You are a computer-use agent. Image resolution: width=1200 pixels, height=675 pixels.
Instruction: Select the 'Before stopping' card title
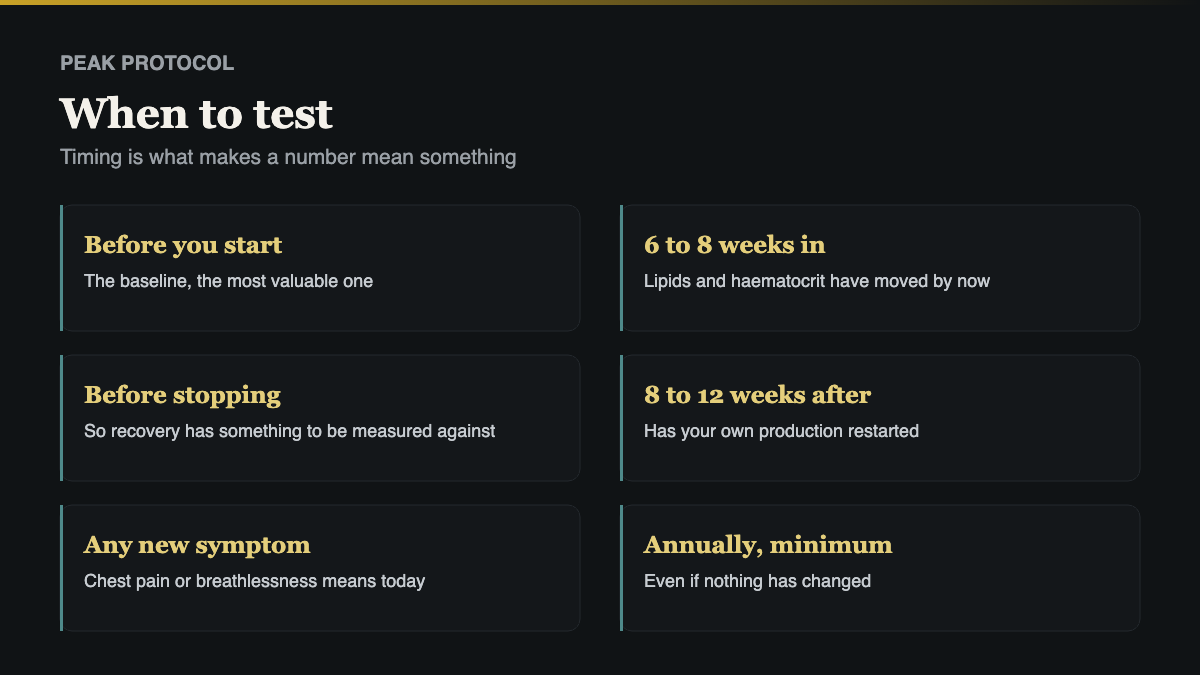pyautogui.click(x=182, y=395)
